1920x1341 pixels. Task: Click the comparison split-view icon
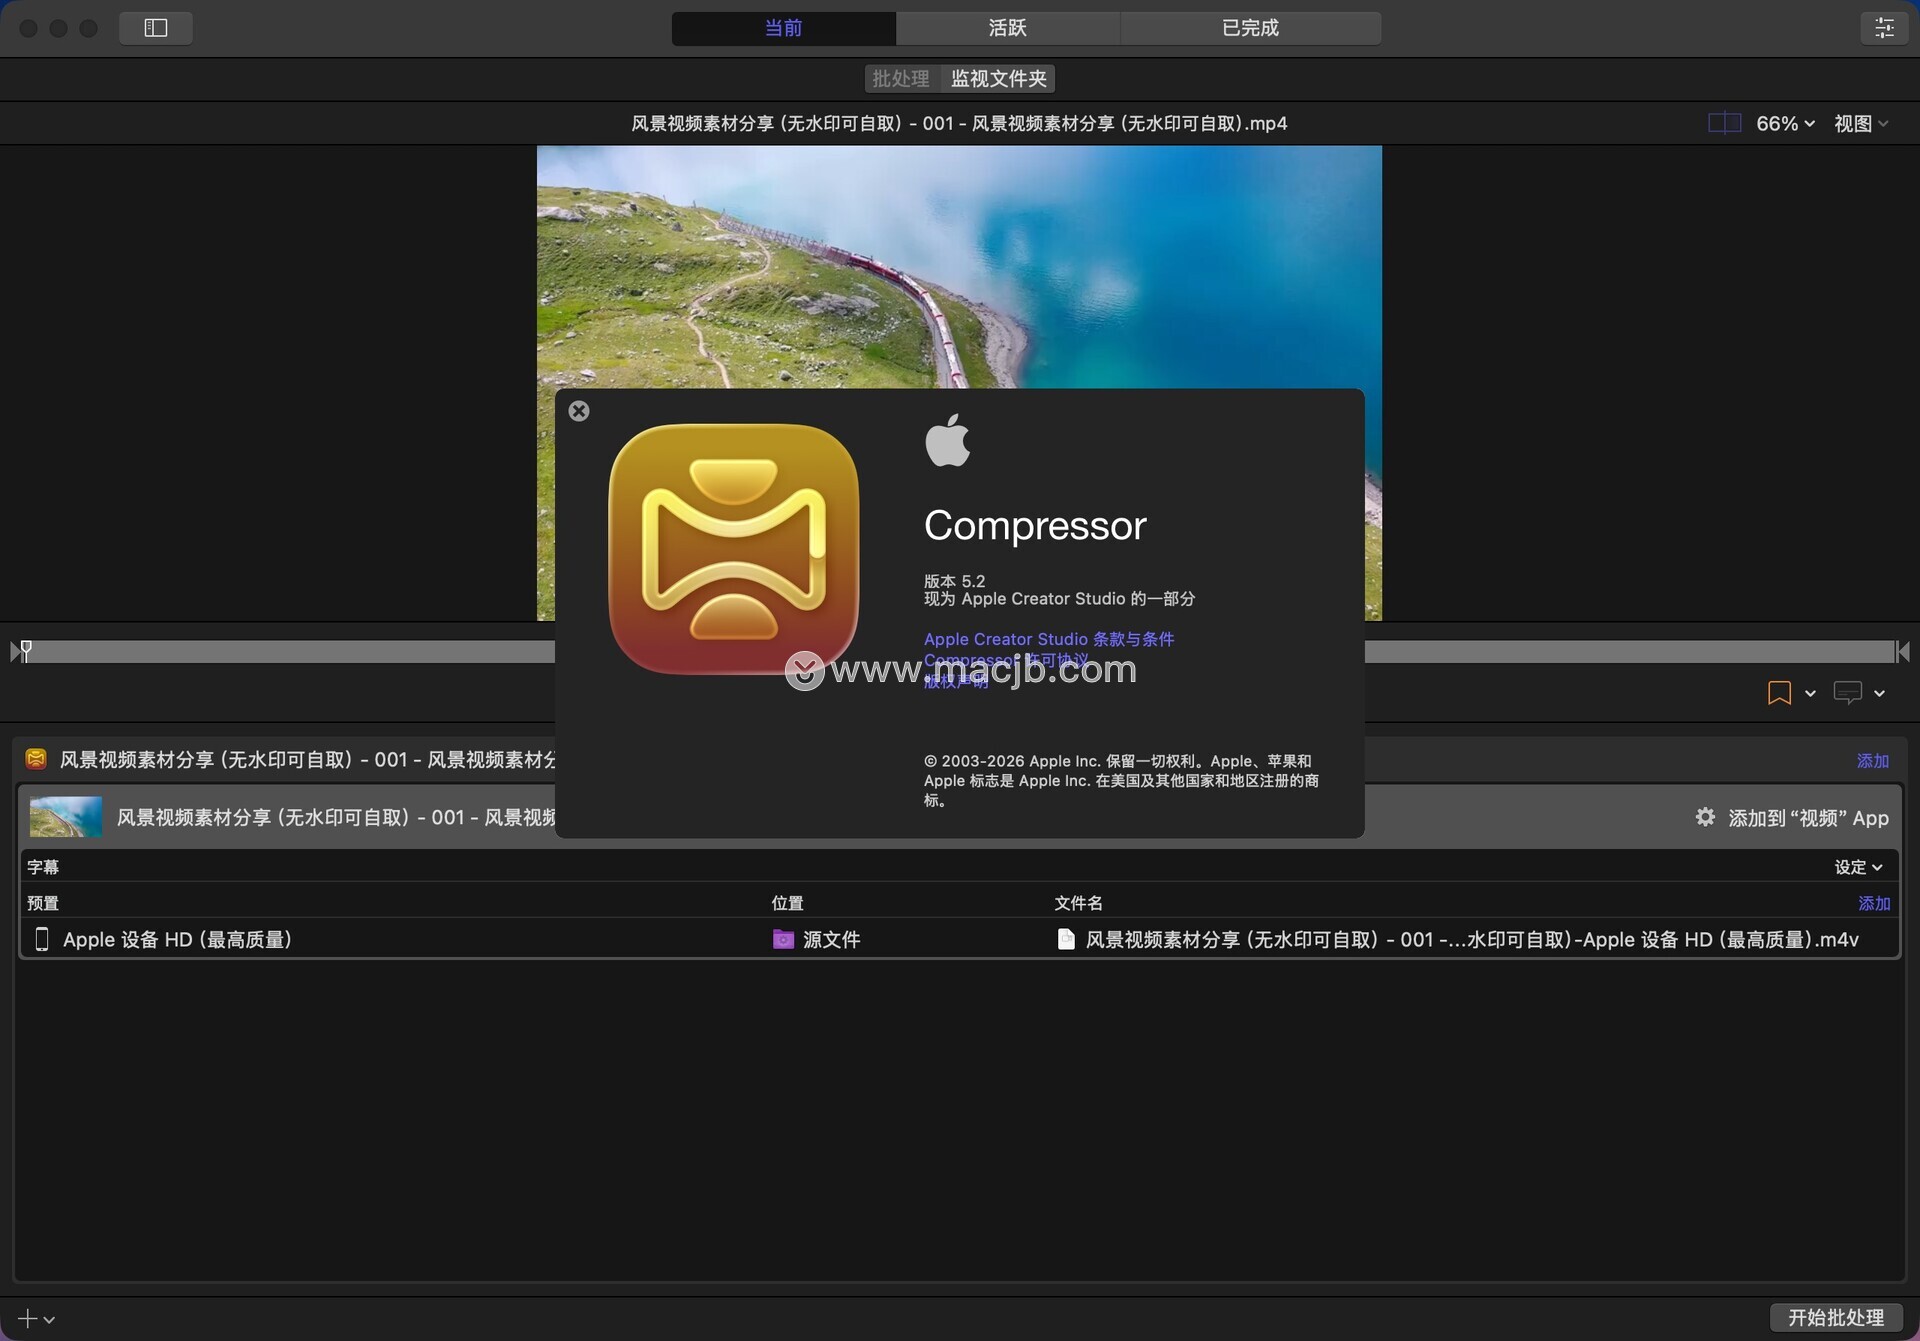tap(1724, 123)
